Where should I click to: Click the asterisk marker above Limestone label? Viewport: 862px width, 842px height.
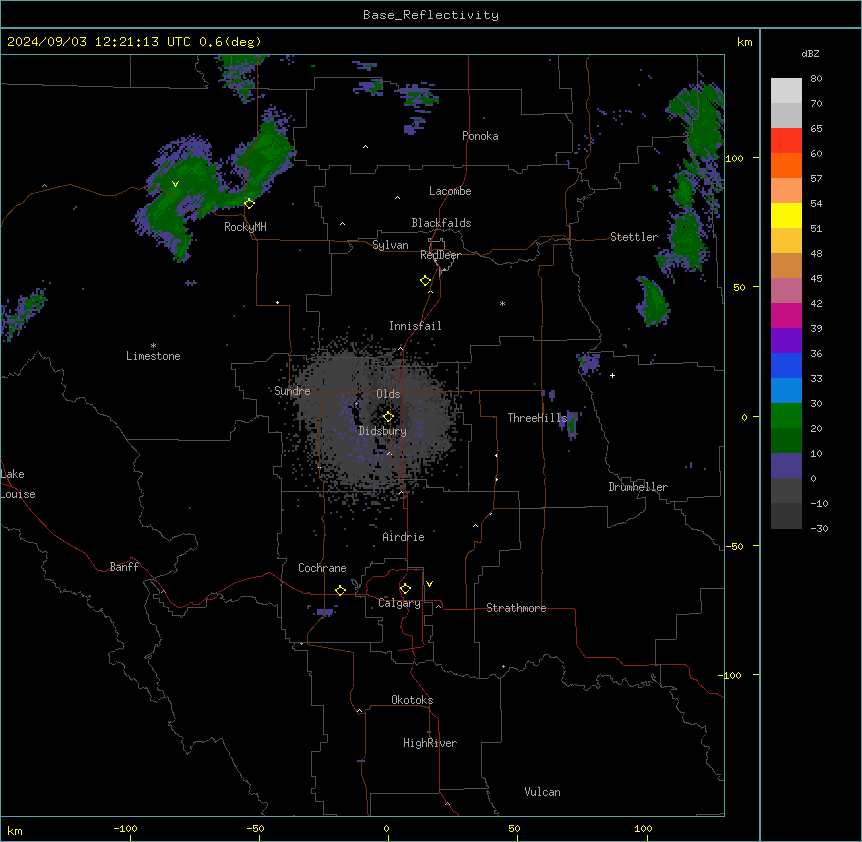pos(153,346)
